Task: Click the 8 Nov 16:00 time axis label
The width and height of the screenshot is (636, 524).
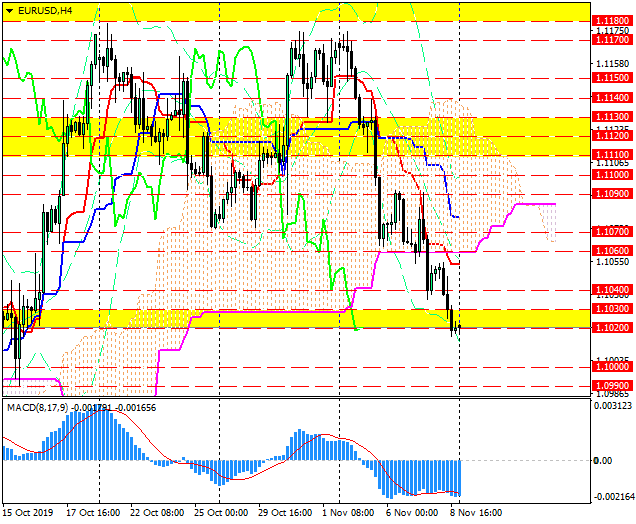Action: (x=475, y=512)
